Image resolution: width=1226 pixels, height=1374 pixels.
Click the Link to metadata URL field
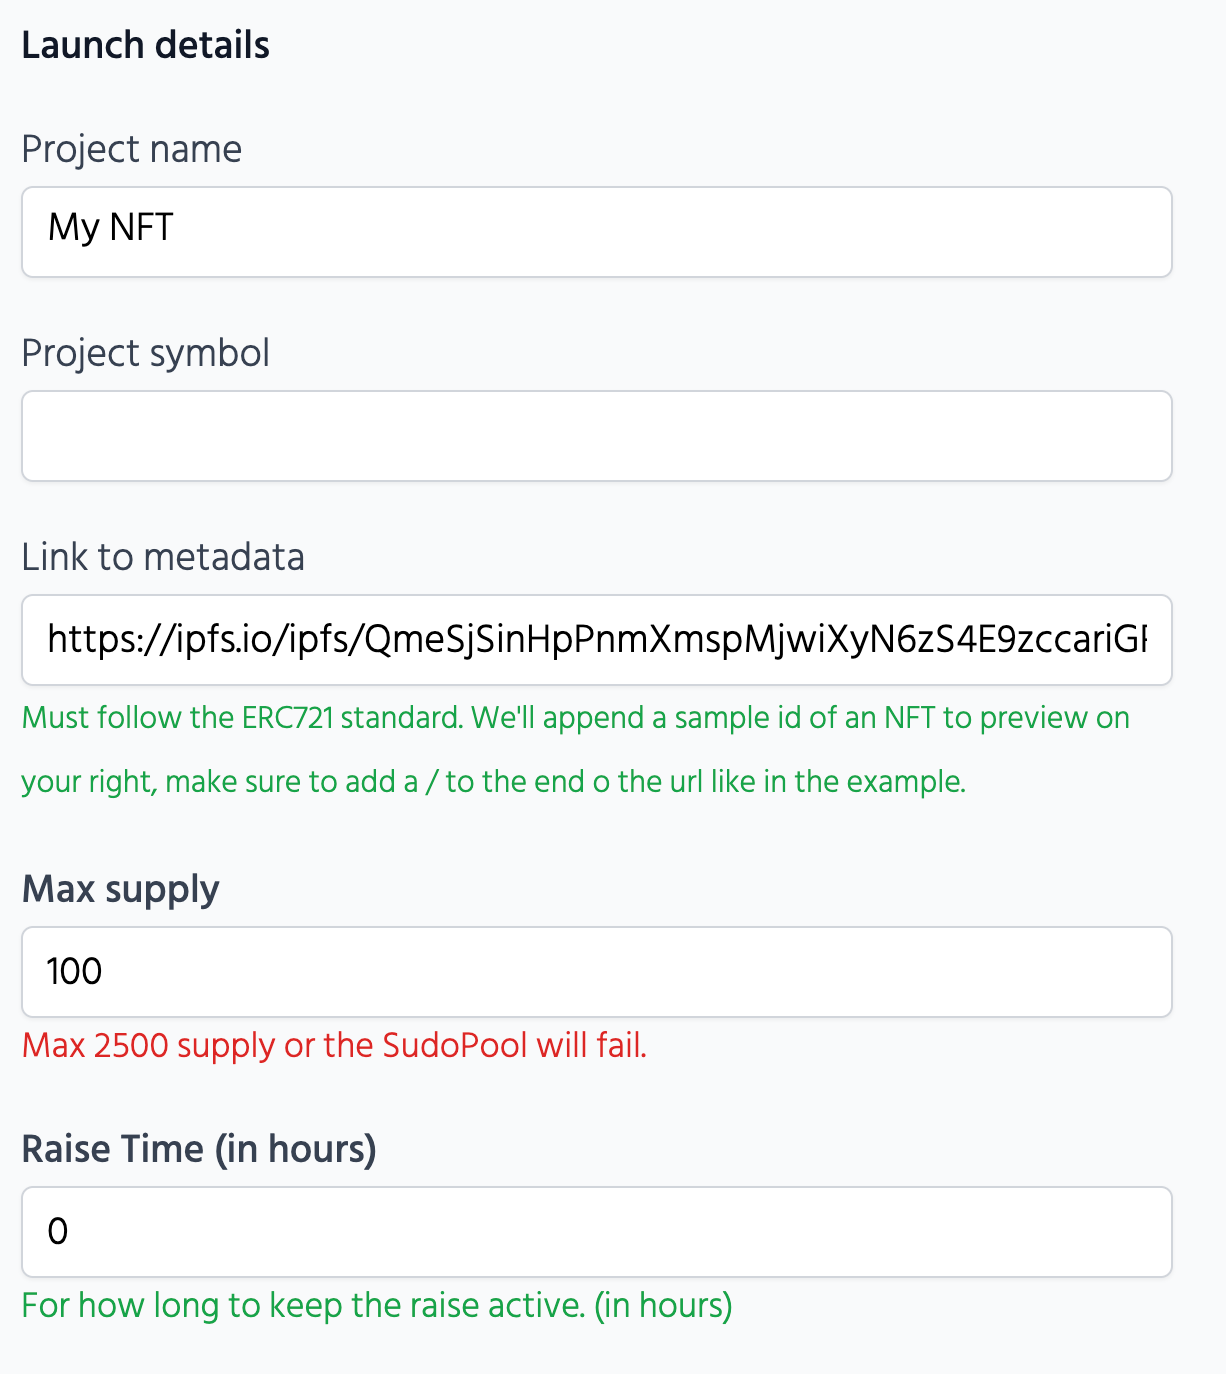(596, 640)
